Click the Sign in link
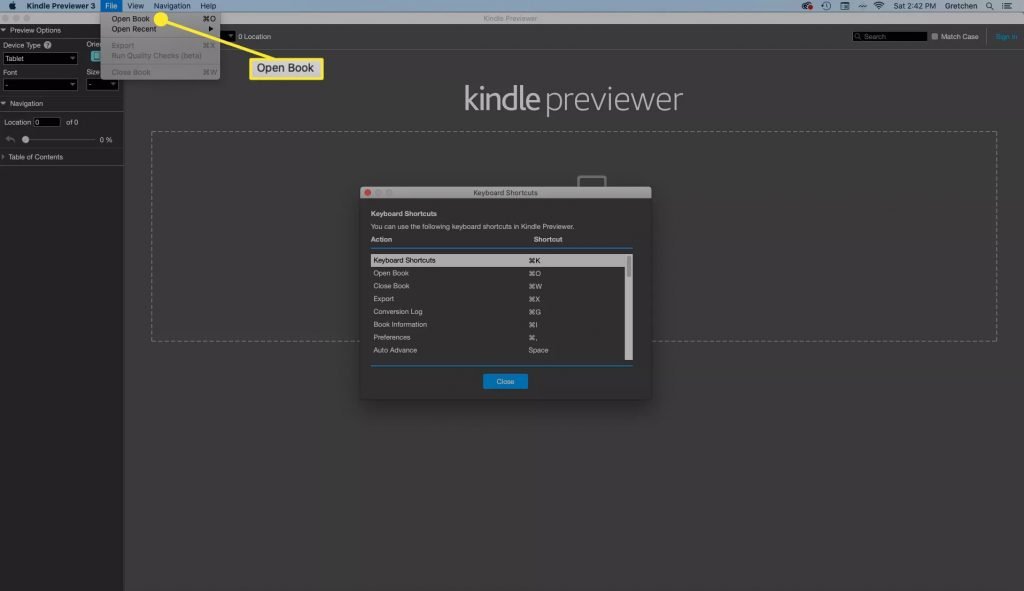This screenshot has height=591, width=1024. click(1006, 37)
